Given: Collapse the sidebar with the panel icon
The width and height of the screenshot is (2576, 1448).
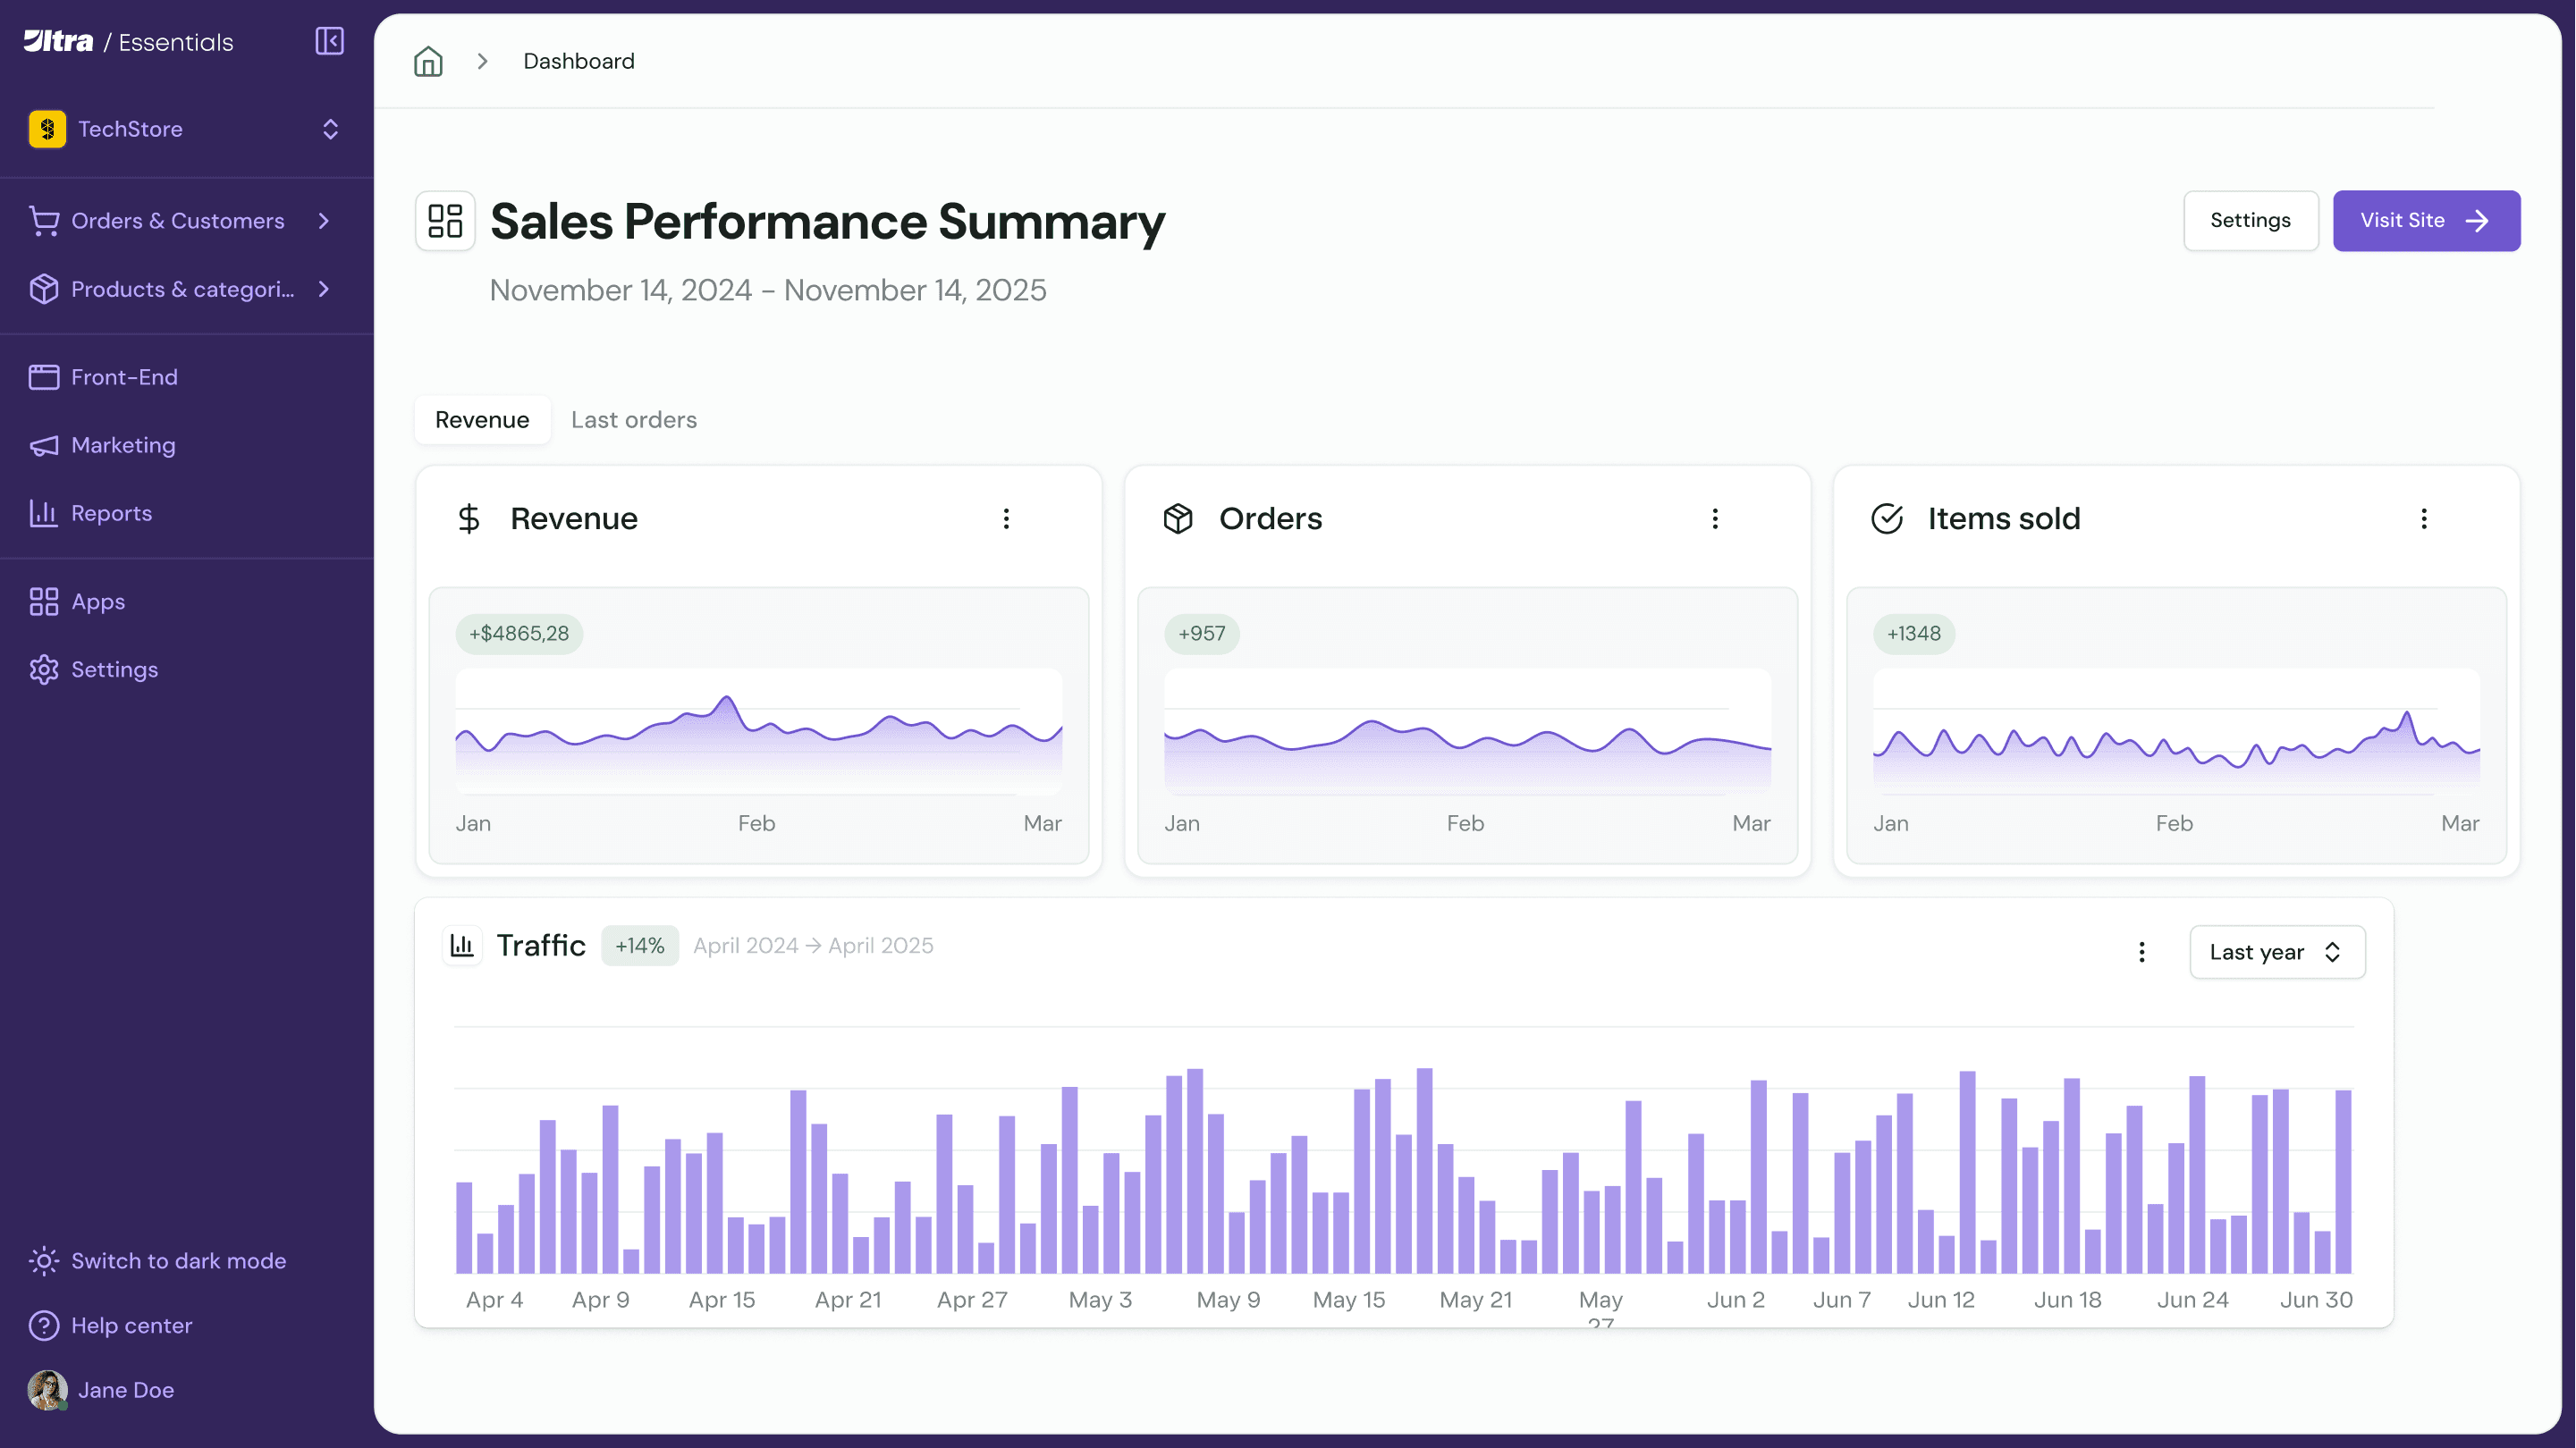Looking at the screenshot, I should 329,41.
